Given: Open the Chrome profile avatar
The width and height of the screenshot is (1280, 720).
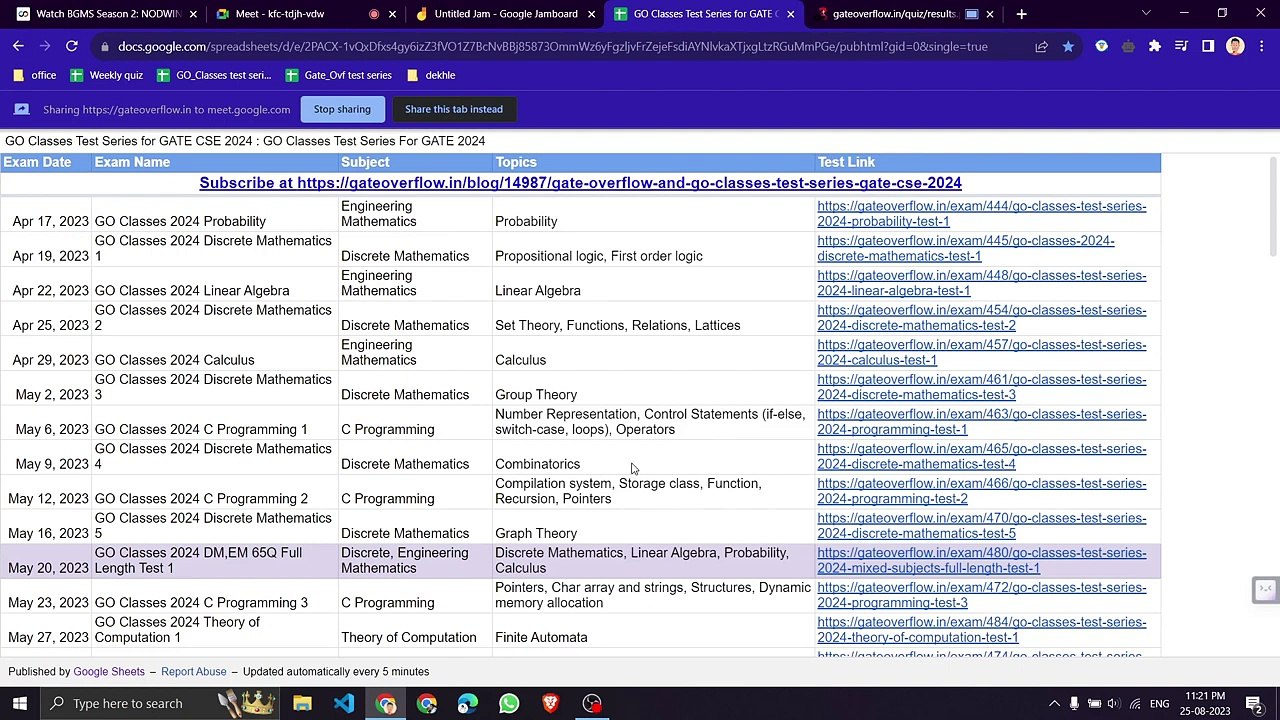Looking at the screenshot, I should [x=1235, y=46].
